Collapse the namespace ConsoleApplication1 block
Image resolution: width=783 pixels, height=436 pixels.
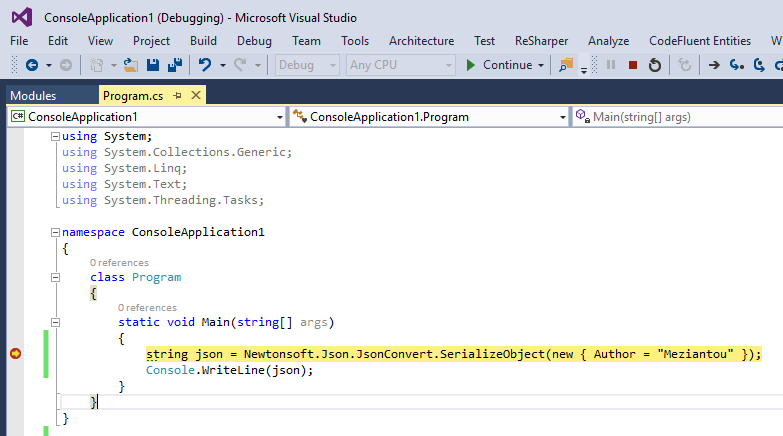point(56,232)
